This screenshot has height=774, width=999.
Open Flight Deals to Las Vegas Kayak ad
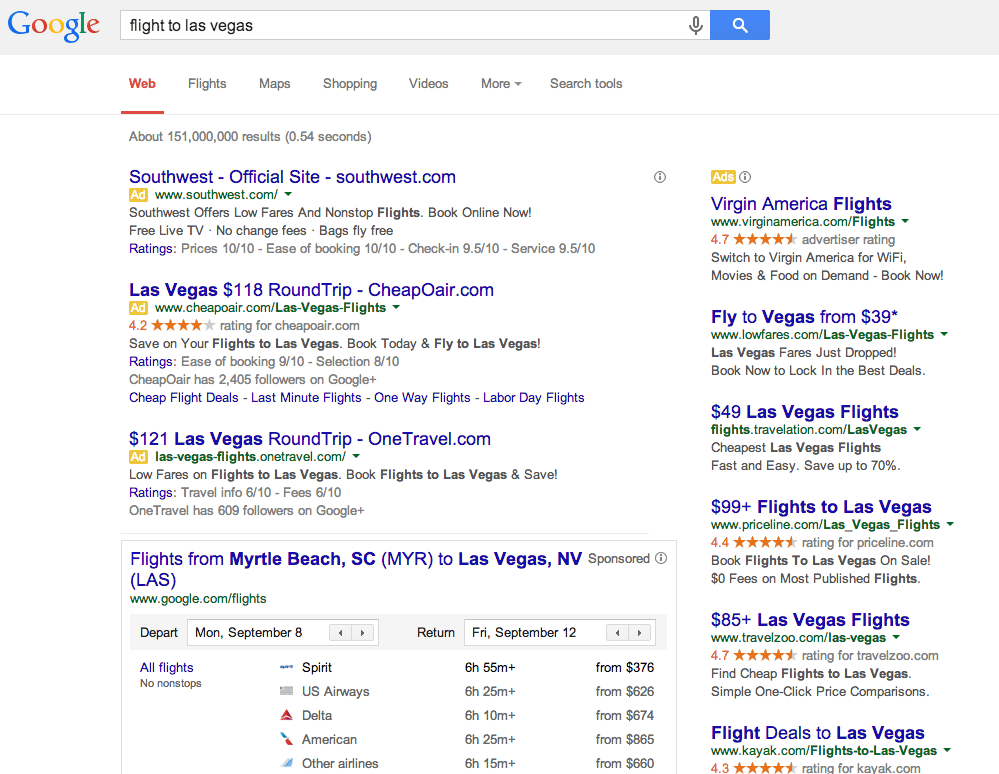pos(817,733)
